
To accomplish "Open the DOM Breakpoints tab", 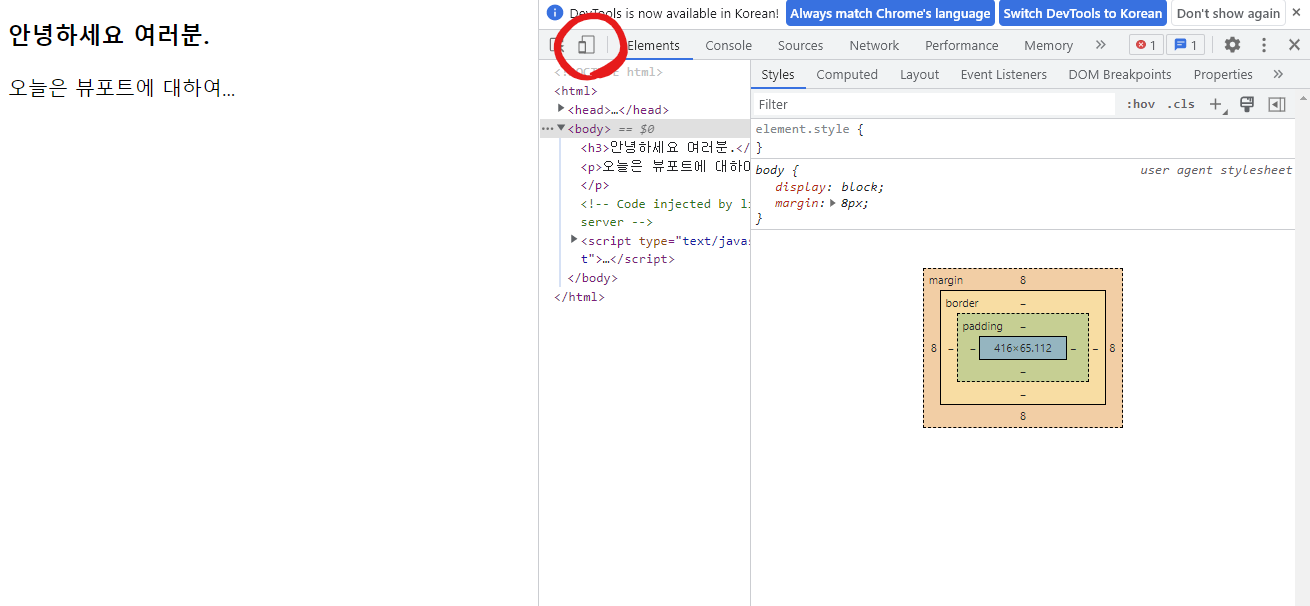I will click(1119, 74).
